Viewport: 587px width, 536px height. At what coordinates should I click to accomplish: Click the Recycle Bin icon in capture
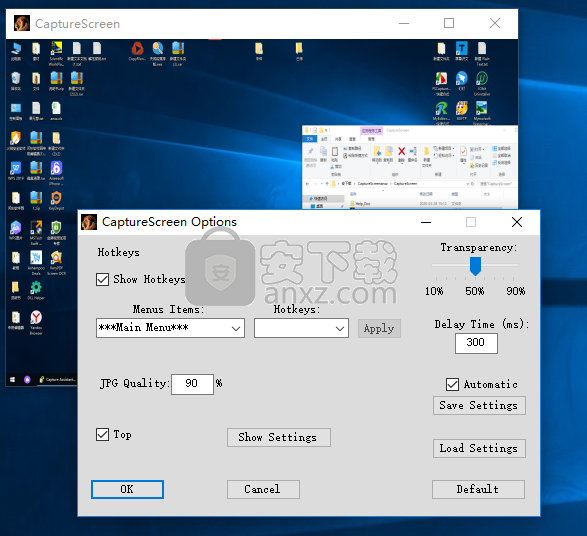tap(16, 78)
